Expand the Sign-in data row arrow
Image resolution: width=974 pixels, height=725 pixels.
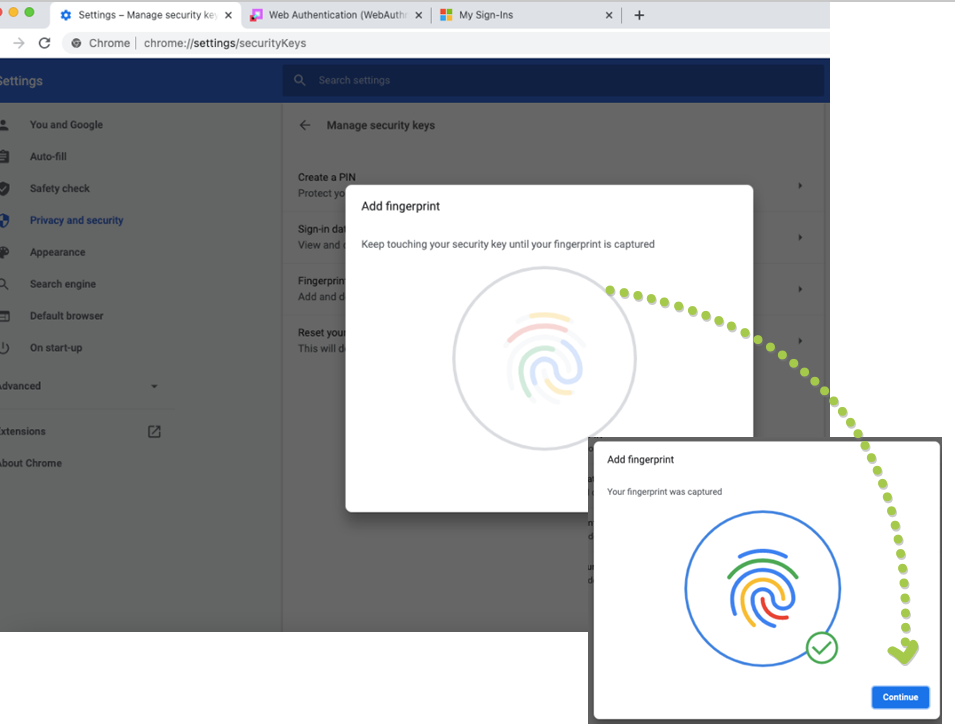[x=800, y=237]
